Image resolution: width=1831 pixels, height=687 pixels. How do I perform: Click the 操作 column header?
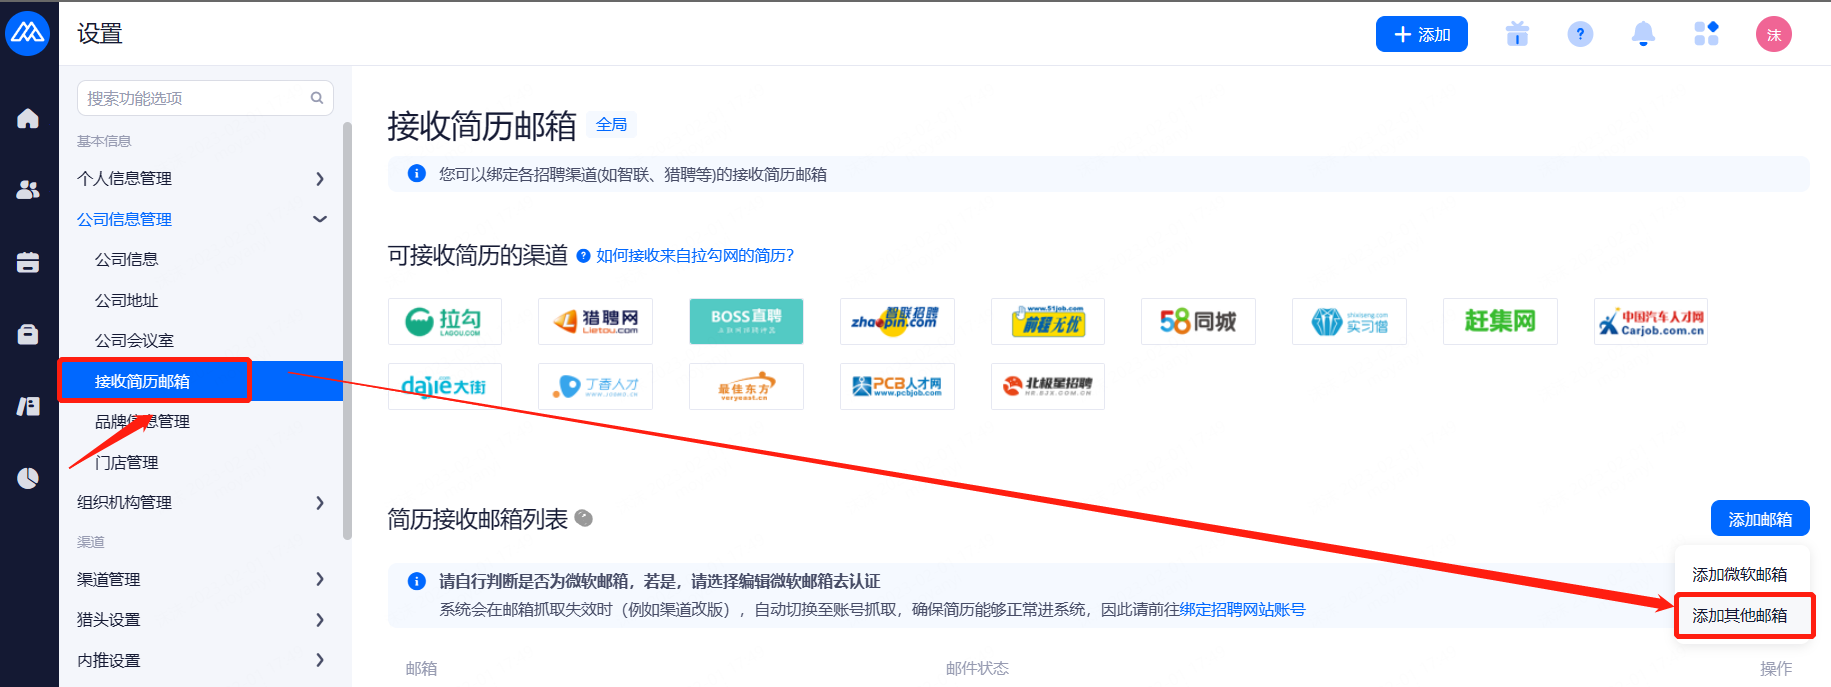[x=1776, y=668]
